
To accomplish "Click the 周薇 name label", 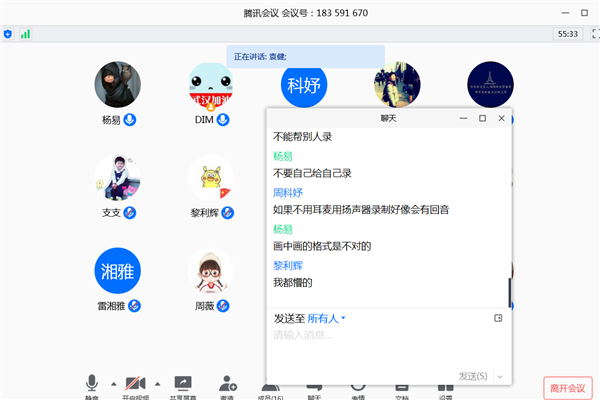I will 204,306.
